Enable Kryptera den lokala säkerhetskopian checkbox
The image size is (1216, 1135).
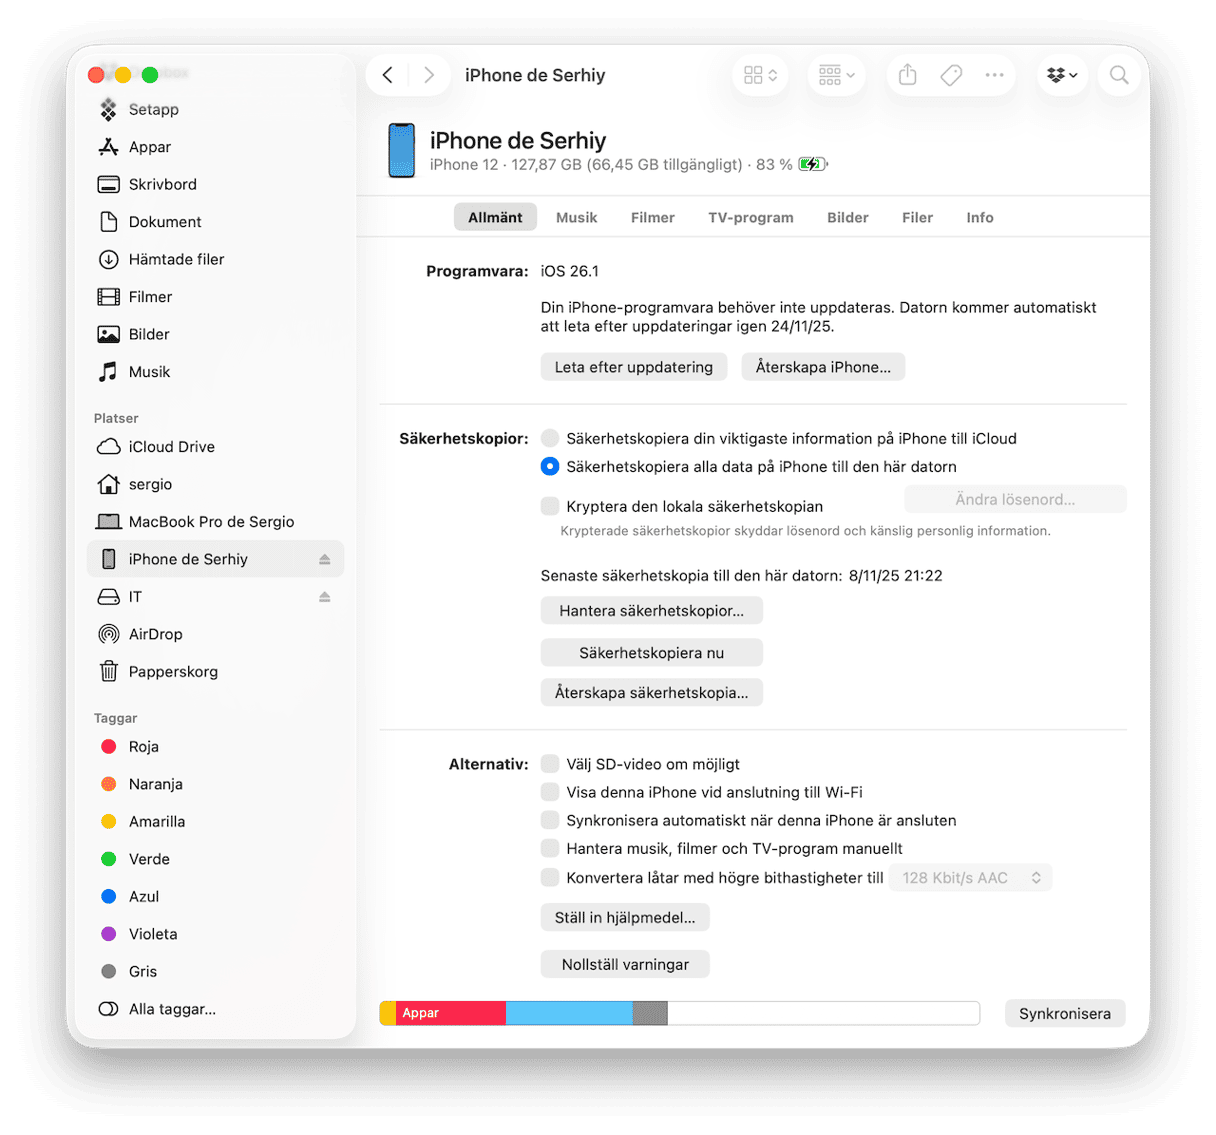pos(550,506)
